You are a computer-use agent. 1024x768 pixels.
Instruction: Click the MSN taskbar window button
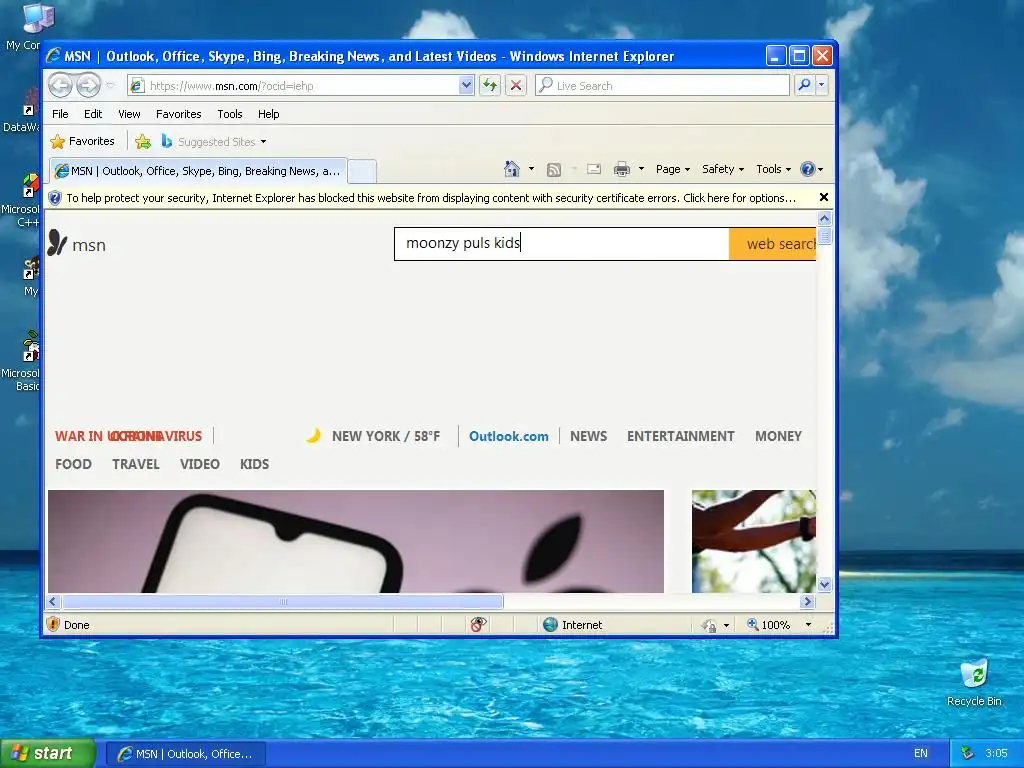pos(185,754)
